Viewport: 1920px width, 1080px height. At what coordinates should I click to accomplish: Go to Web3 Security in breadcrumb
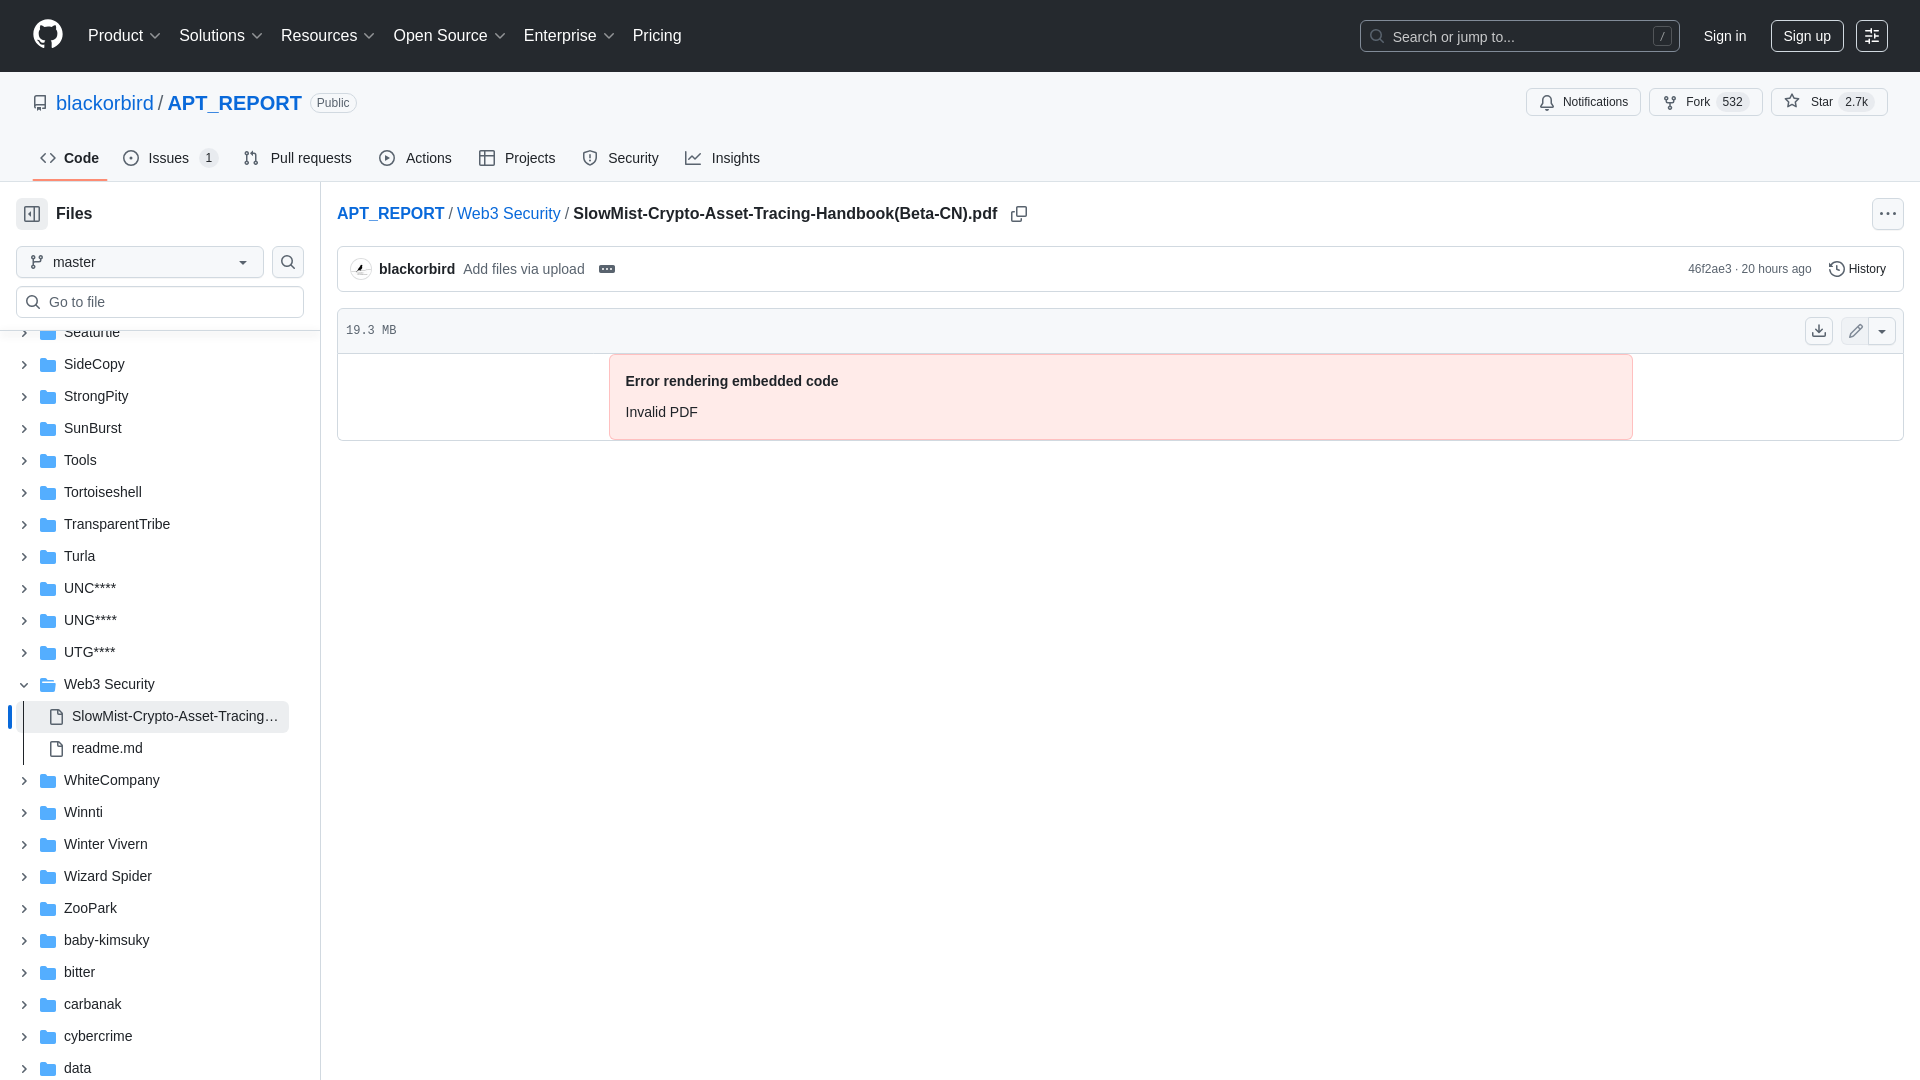pyautogui.click(x=509, y=214)
